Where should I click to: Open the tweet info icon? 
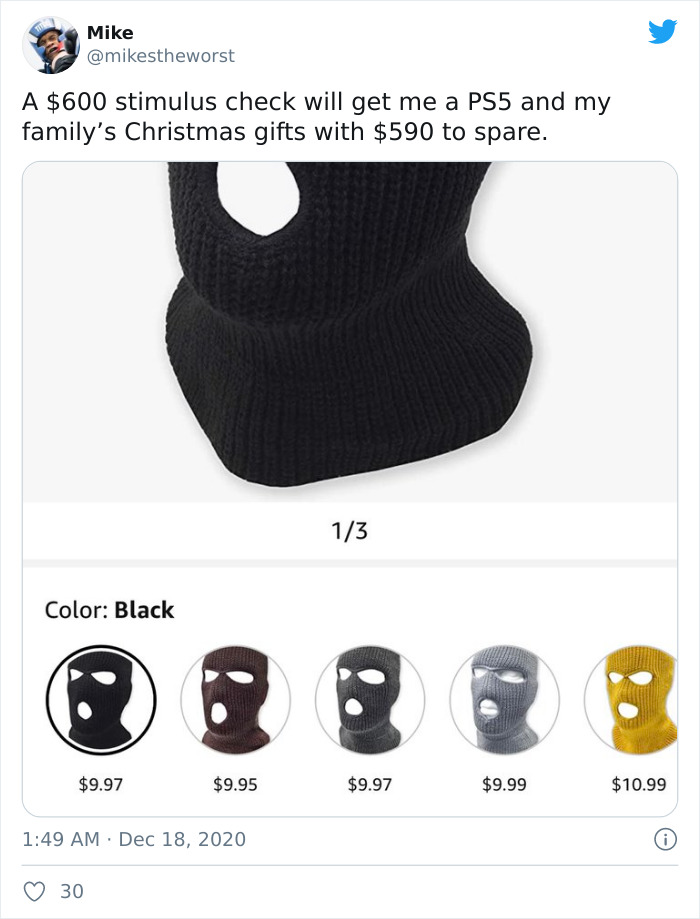point(665,839)
